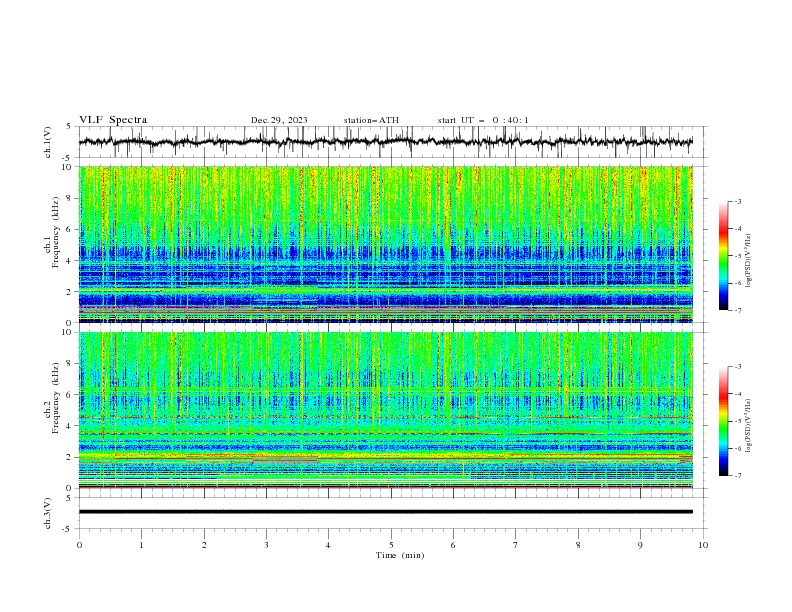Click the "2" kHz tick of ch.1 spectrogram
Viewport: 792px width, 612px height.
[71, 292]
